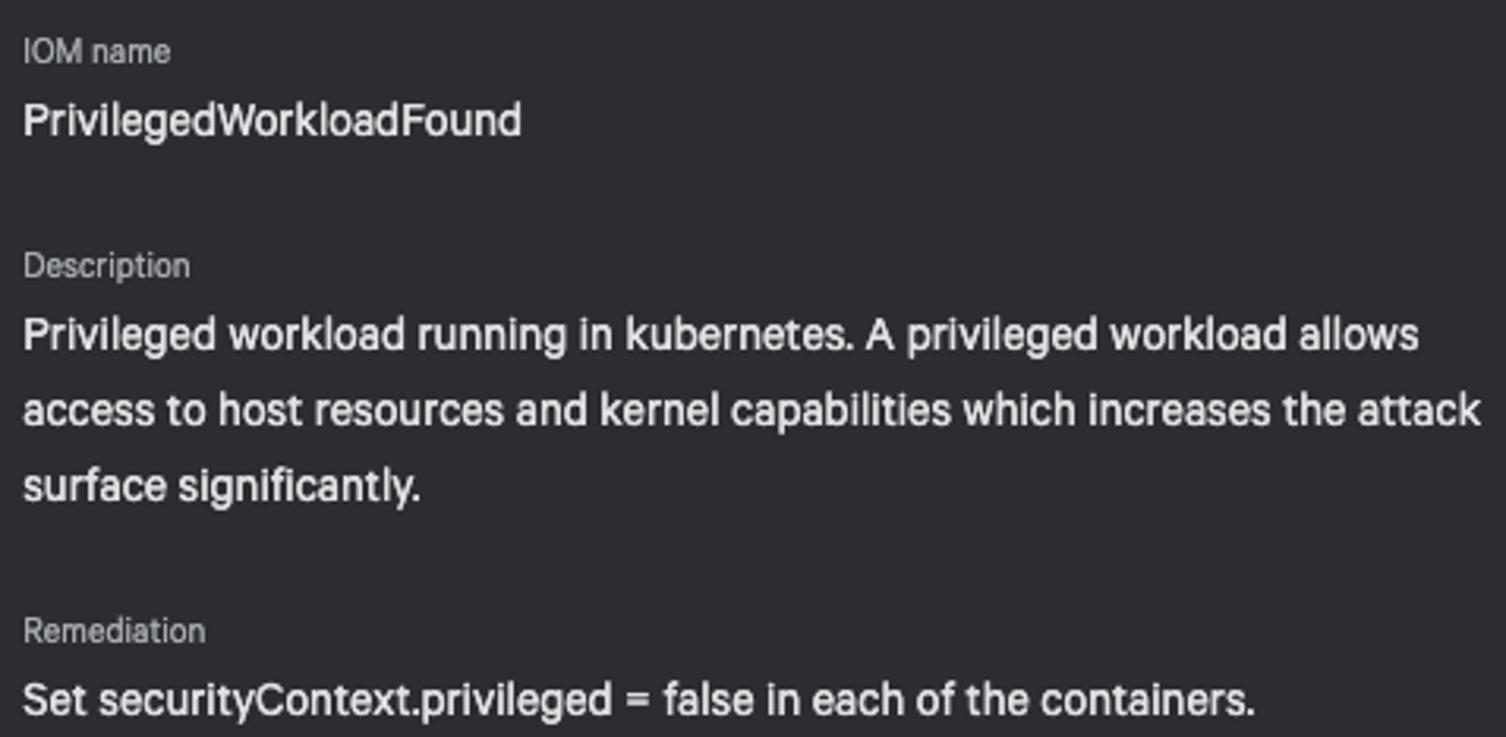The image size is (1506, 737).
Task: Click "securityContext.privileged" in the remediation text
Action: pyautogui.click(x=355, y=700)
